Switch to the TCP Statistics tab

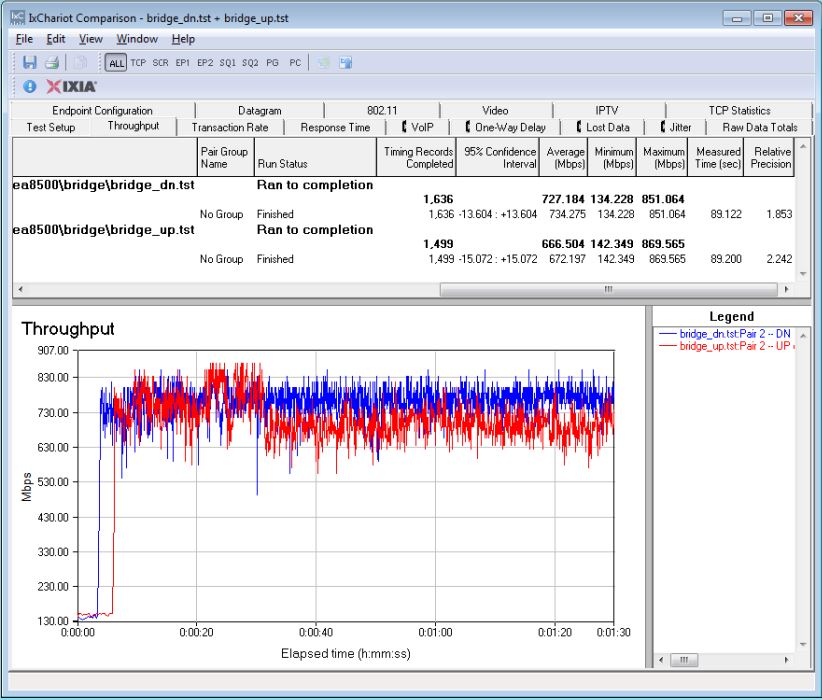(739, 111)
